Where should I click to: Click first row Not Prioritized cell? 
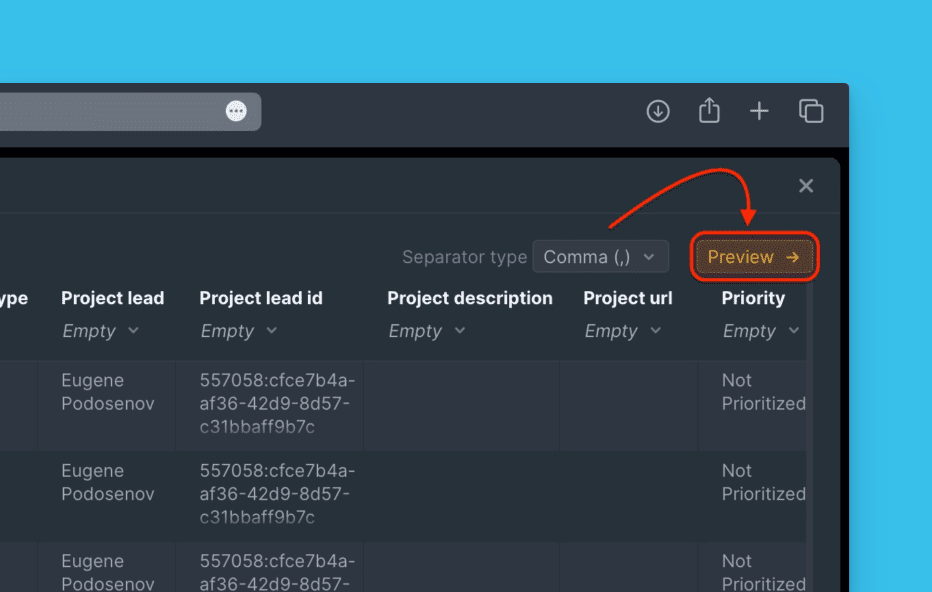(763, 392)
